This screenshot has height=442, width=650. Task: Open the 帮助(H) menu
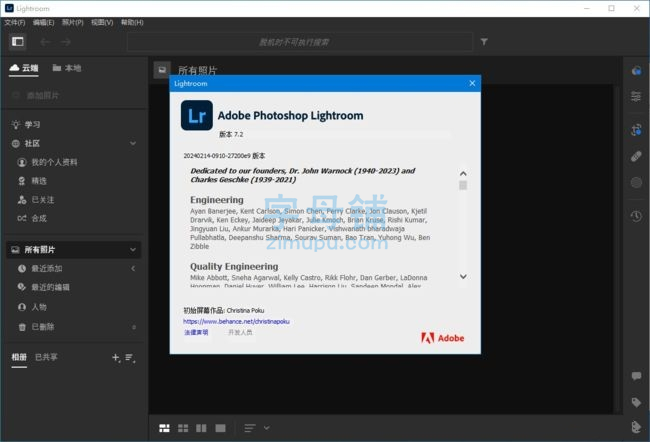[132, 22]
